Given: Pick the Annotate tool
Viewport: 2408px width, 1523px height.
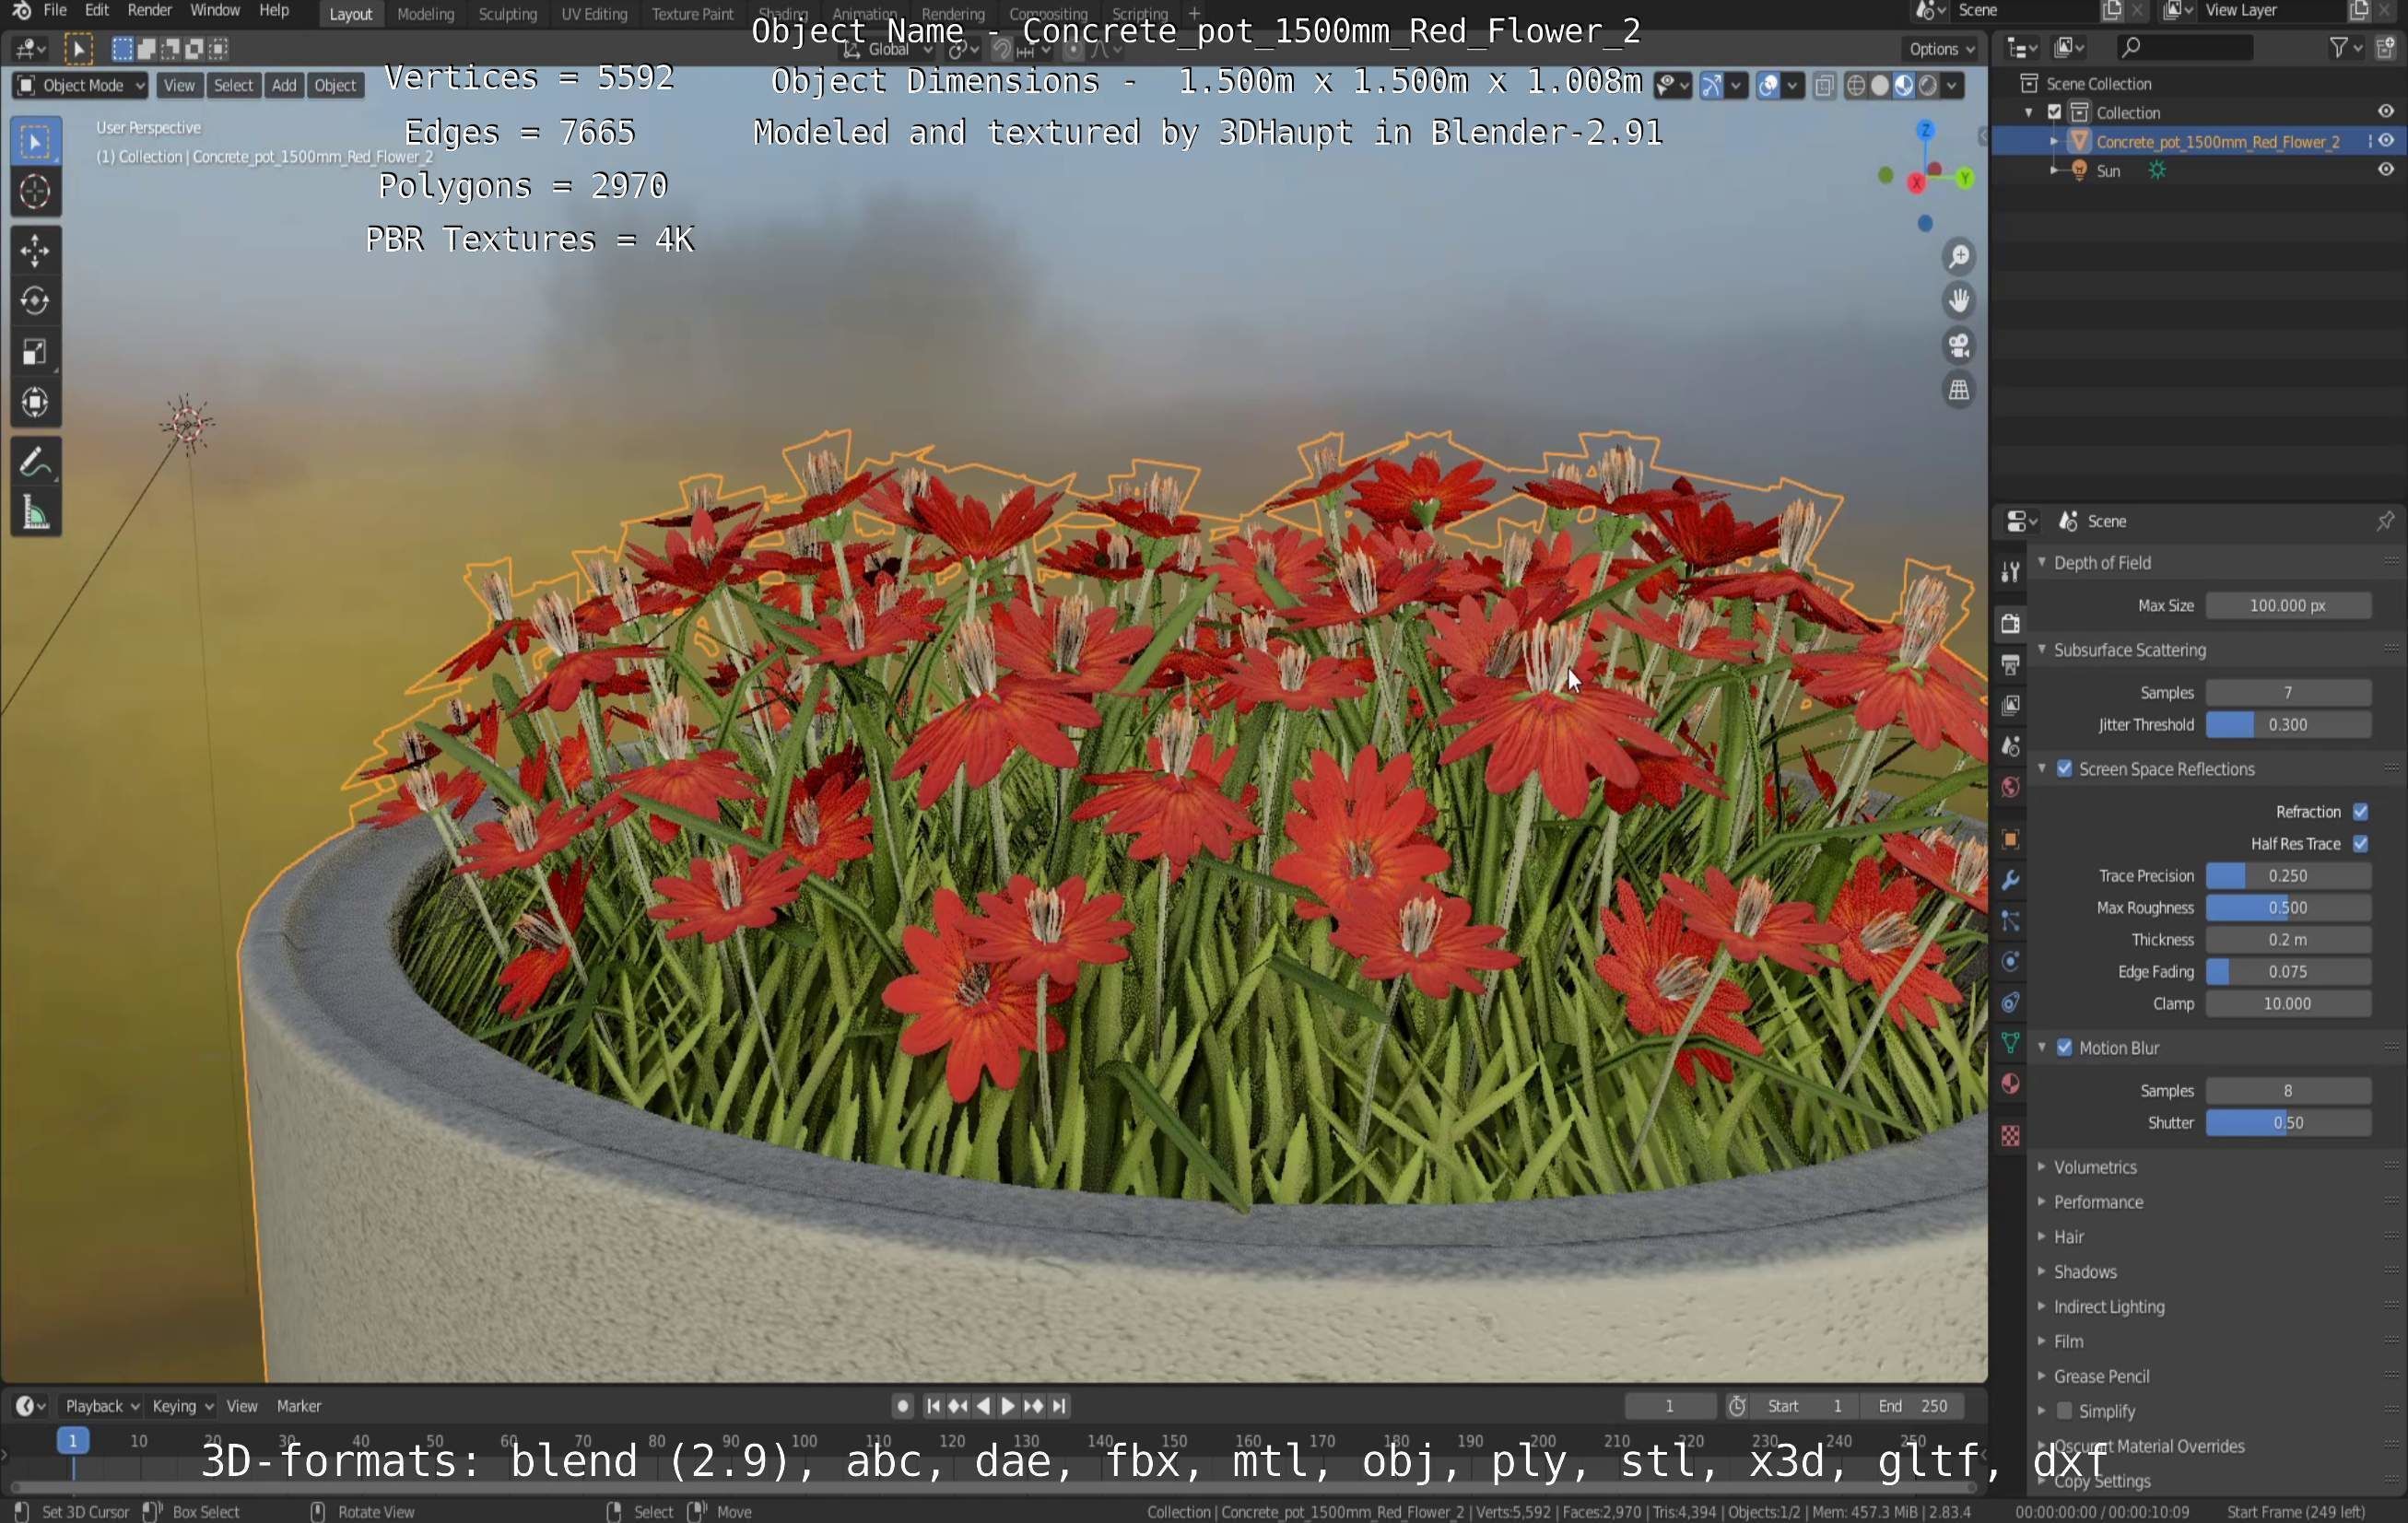Looking at the screenshot, I should tap(35, 462).
